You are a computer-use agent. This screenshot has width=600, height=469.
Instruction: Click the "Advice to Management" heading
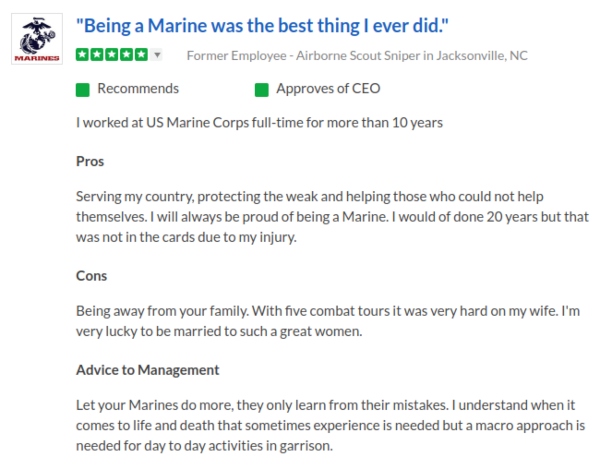pos(148,370)
